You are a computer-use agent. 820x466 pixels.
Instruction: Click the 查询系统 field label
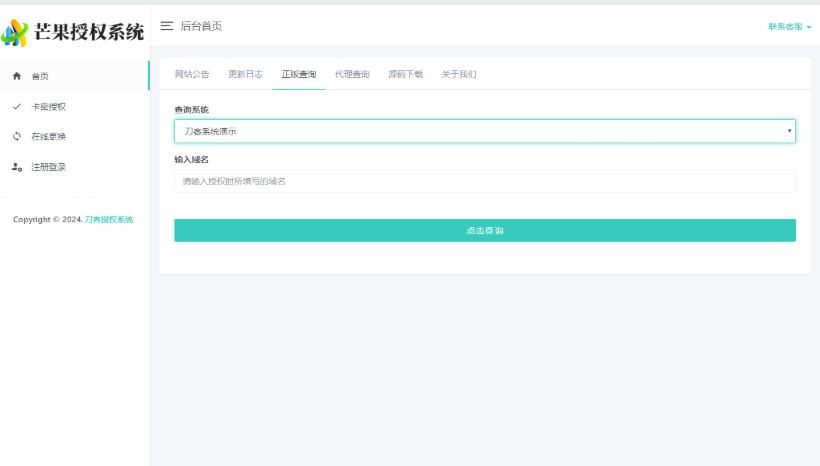[191, 110]
